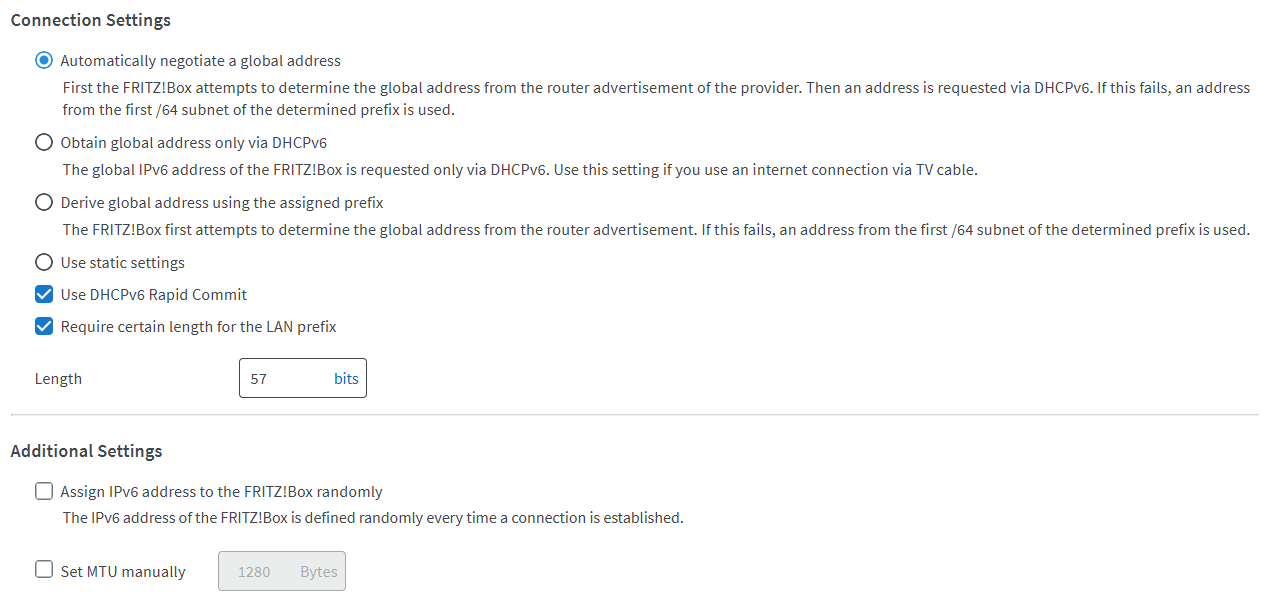Image resolution: width=1271 pixels, height=612 pixels.
Task: Click the 'Connection Settings' heading
Action: (90, 20)
